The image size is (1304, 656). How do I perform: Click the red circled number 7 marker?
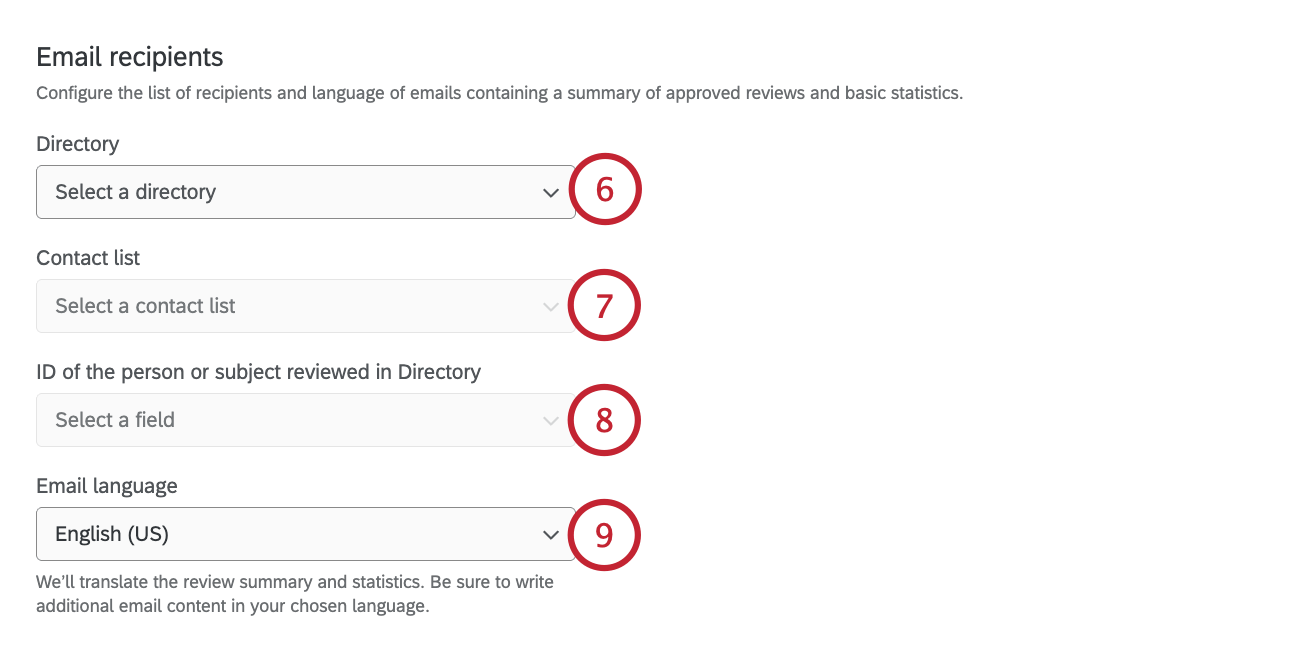(x=604, y=305)
